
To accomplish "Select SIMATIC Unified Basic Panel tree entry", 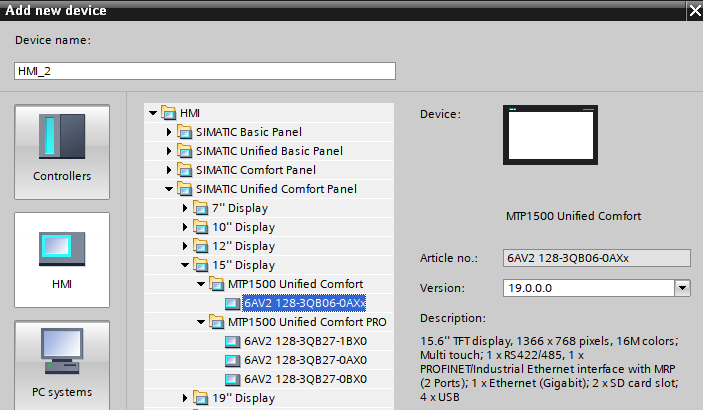I will coord(269,151).
